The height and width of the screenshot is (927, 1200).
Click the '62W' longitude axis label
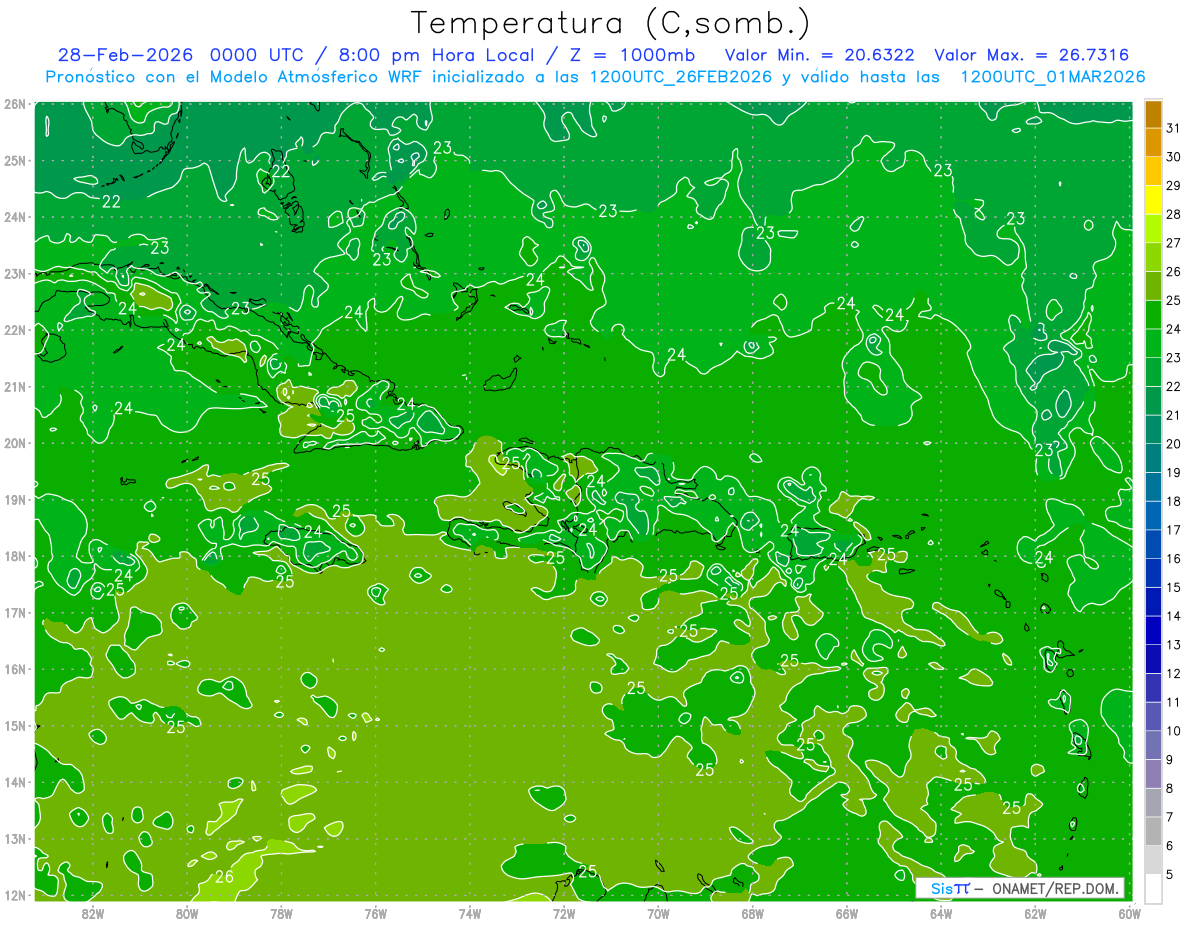point(1035,913)
